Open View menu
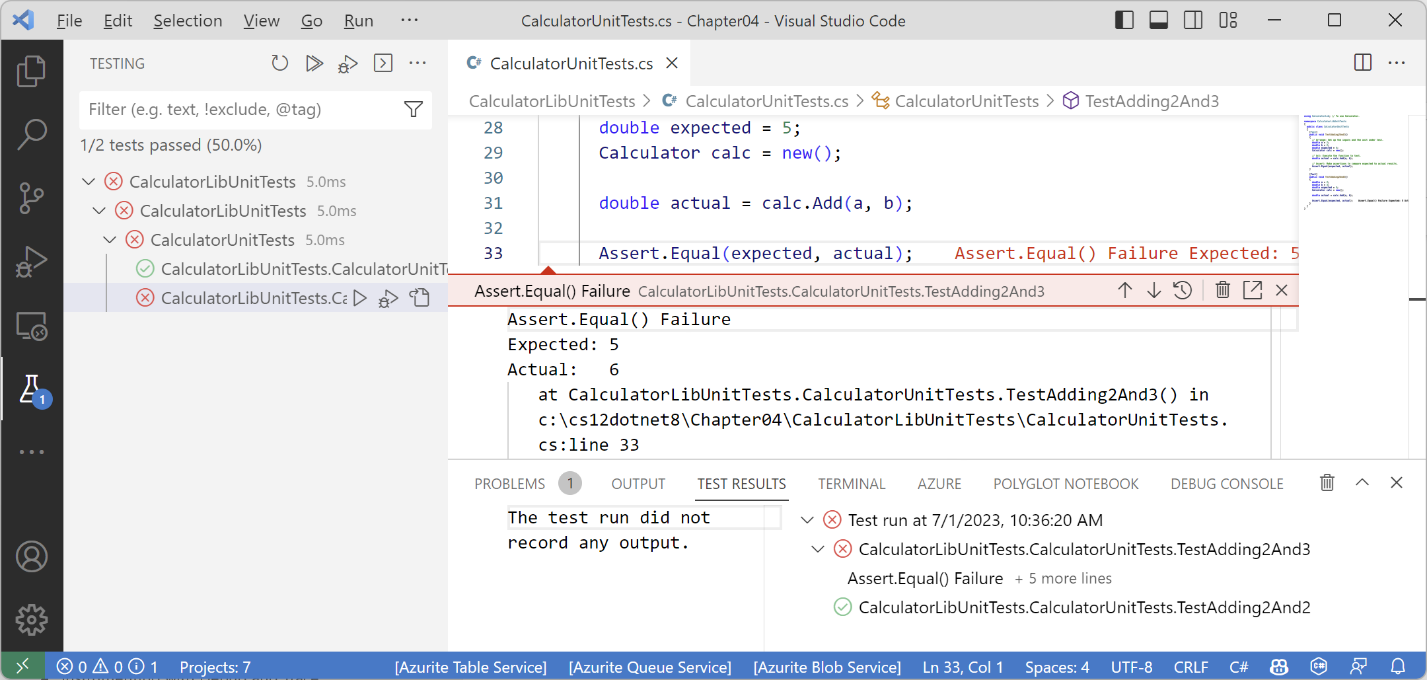 click(261, 20)
